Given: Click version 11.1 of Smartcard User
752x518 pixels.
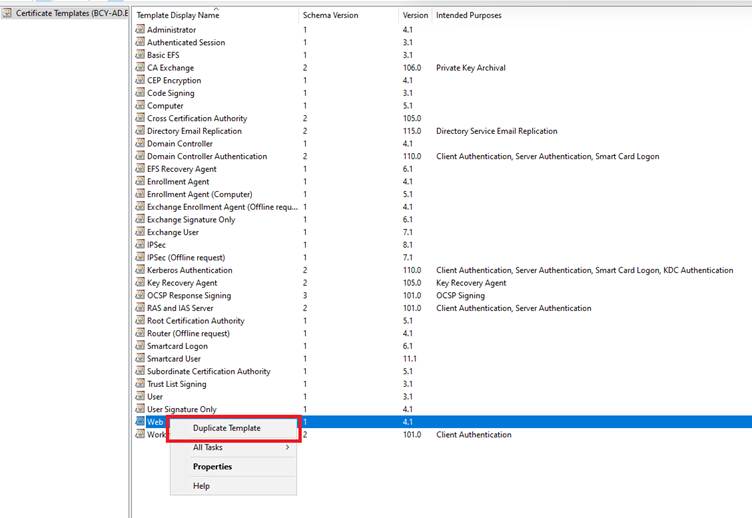Looking at the screenshot, I should pos(410,359).
